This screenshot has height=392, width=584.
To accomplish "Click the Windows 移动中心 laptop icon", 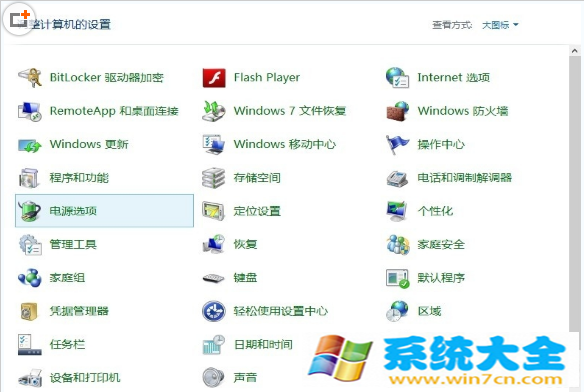I will pyautogui.click(x=214, y=145).
